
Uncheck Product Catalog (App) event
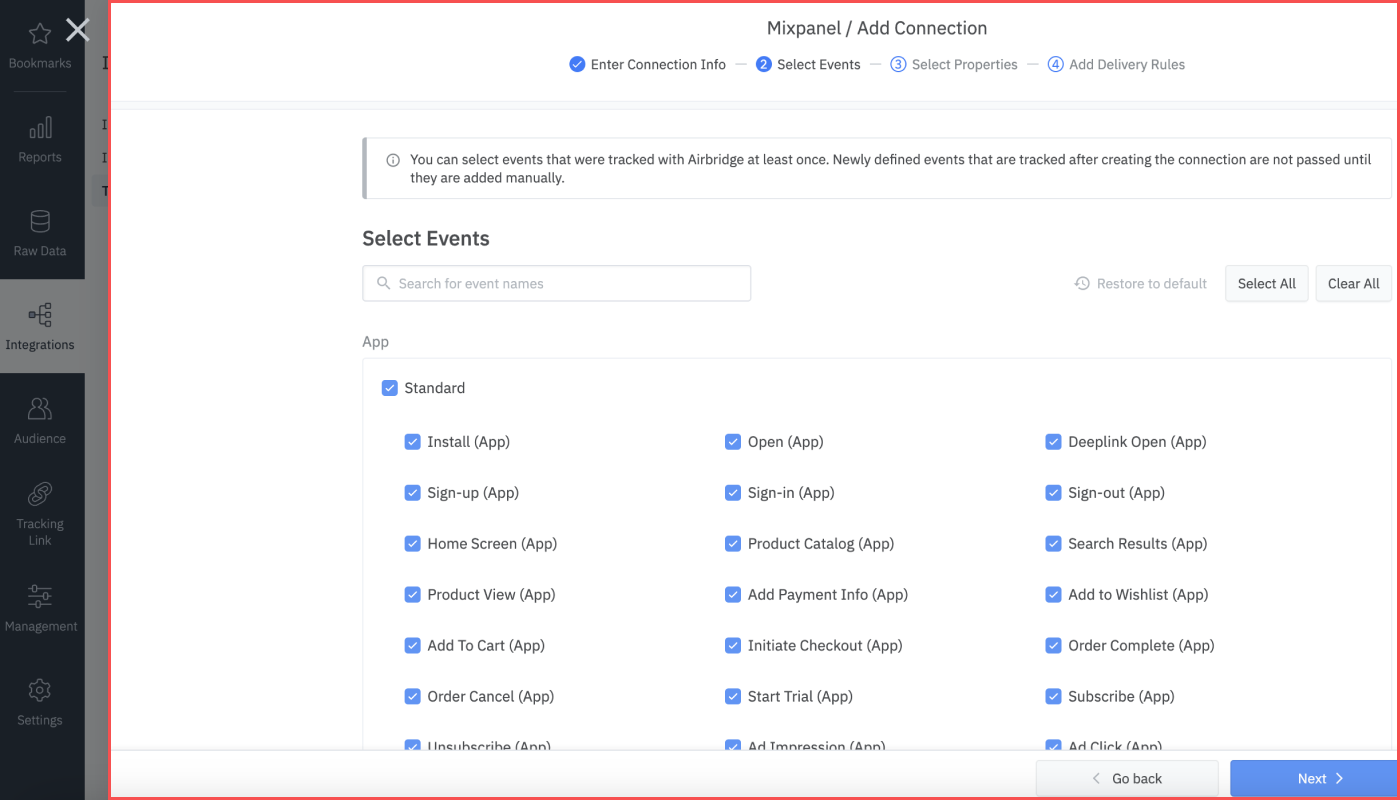coord(733,543)
